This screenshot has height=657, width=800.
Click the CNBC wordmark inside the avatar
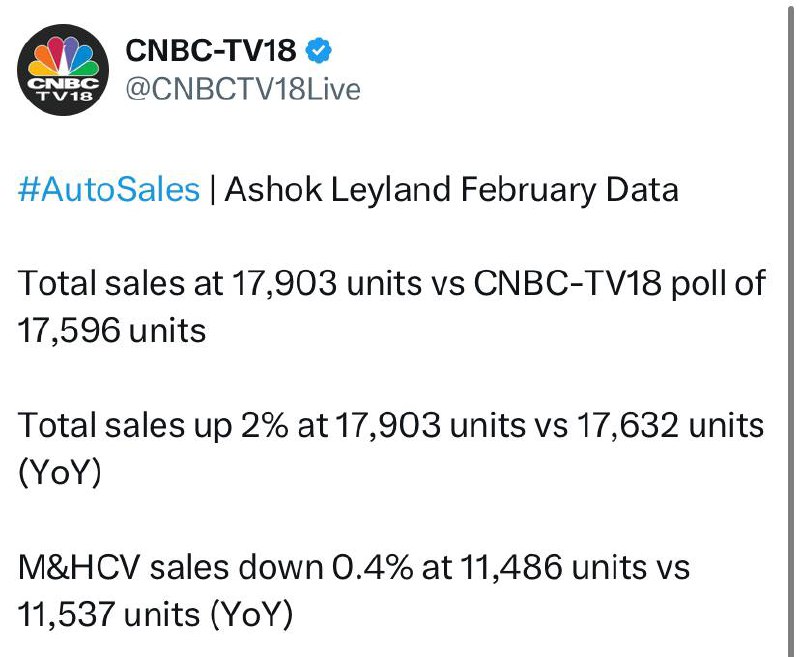(x=63, y=83)
